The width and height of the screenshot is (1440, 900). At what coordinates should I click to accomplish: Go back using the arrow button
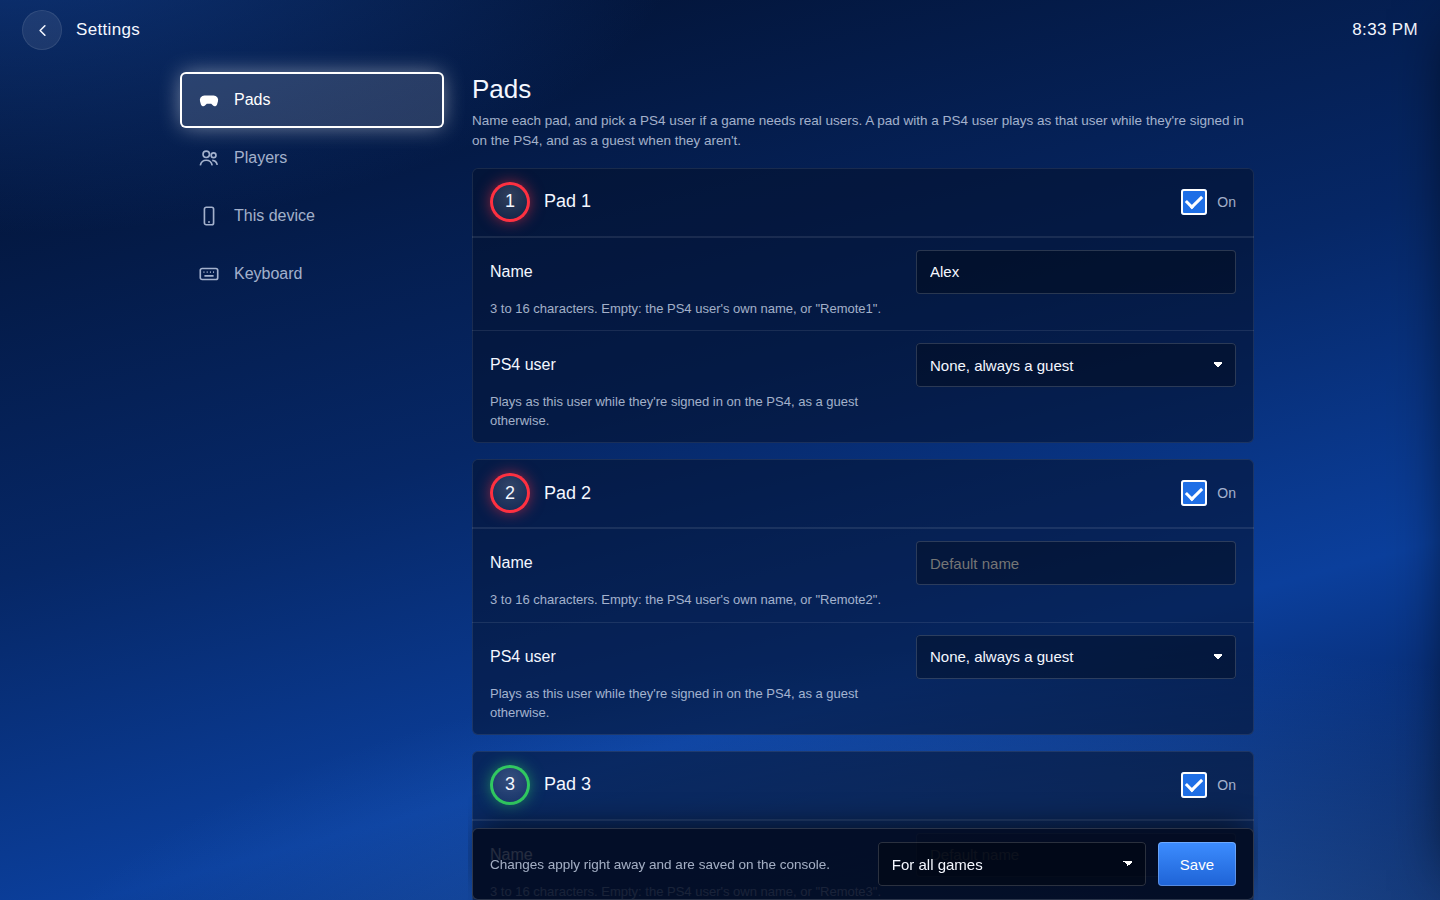[42, 30]
